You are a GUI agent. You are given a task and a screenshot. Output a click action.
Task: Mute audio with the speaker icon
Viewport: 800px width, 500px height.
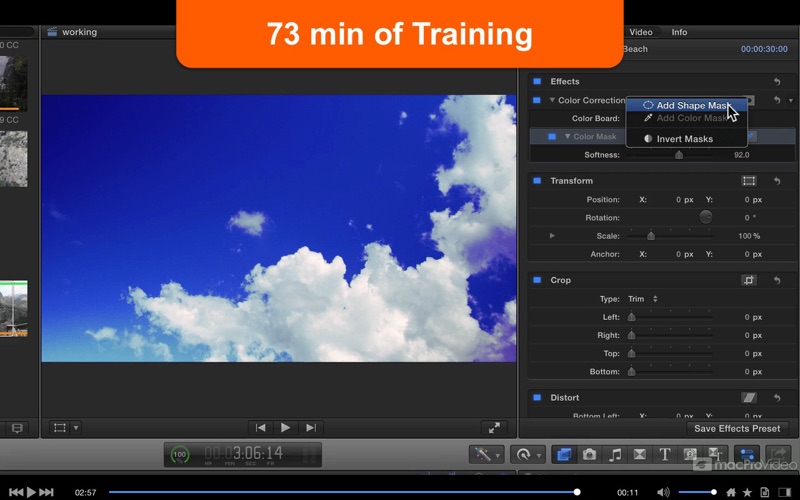tap(663, 492)
